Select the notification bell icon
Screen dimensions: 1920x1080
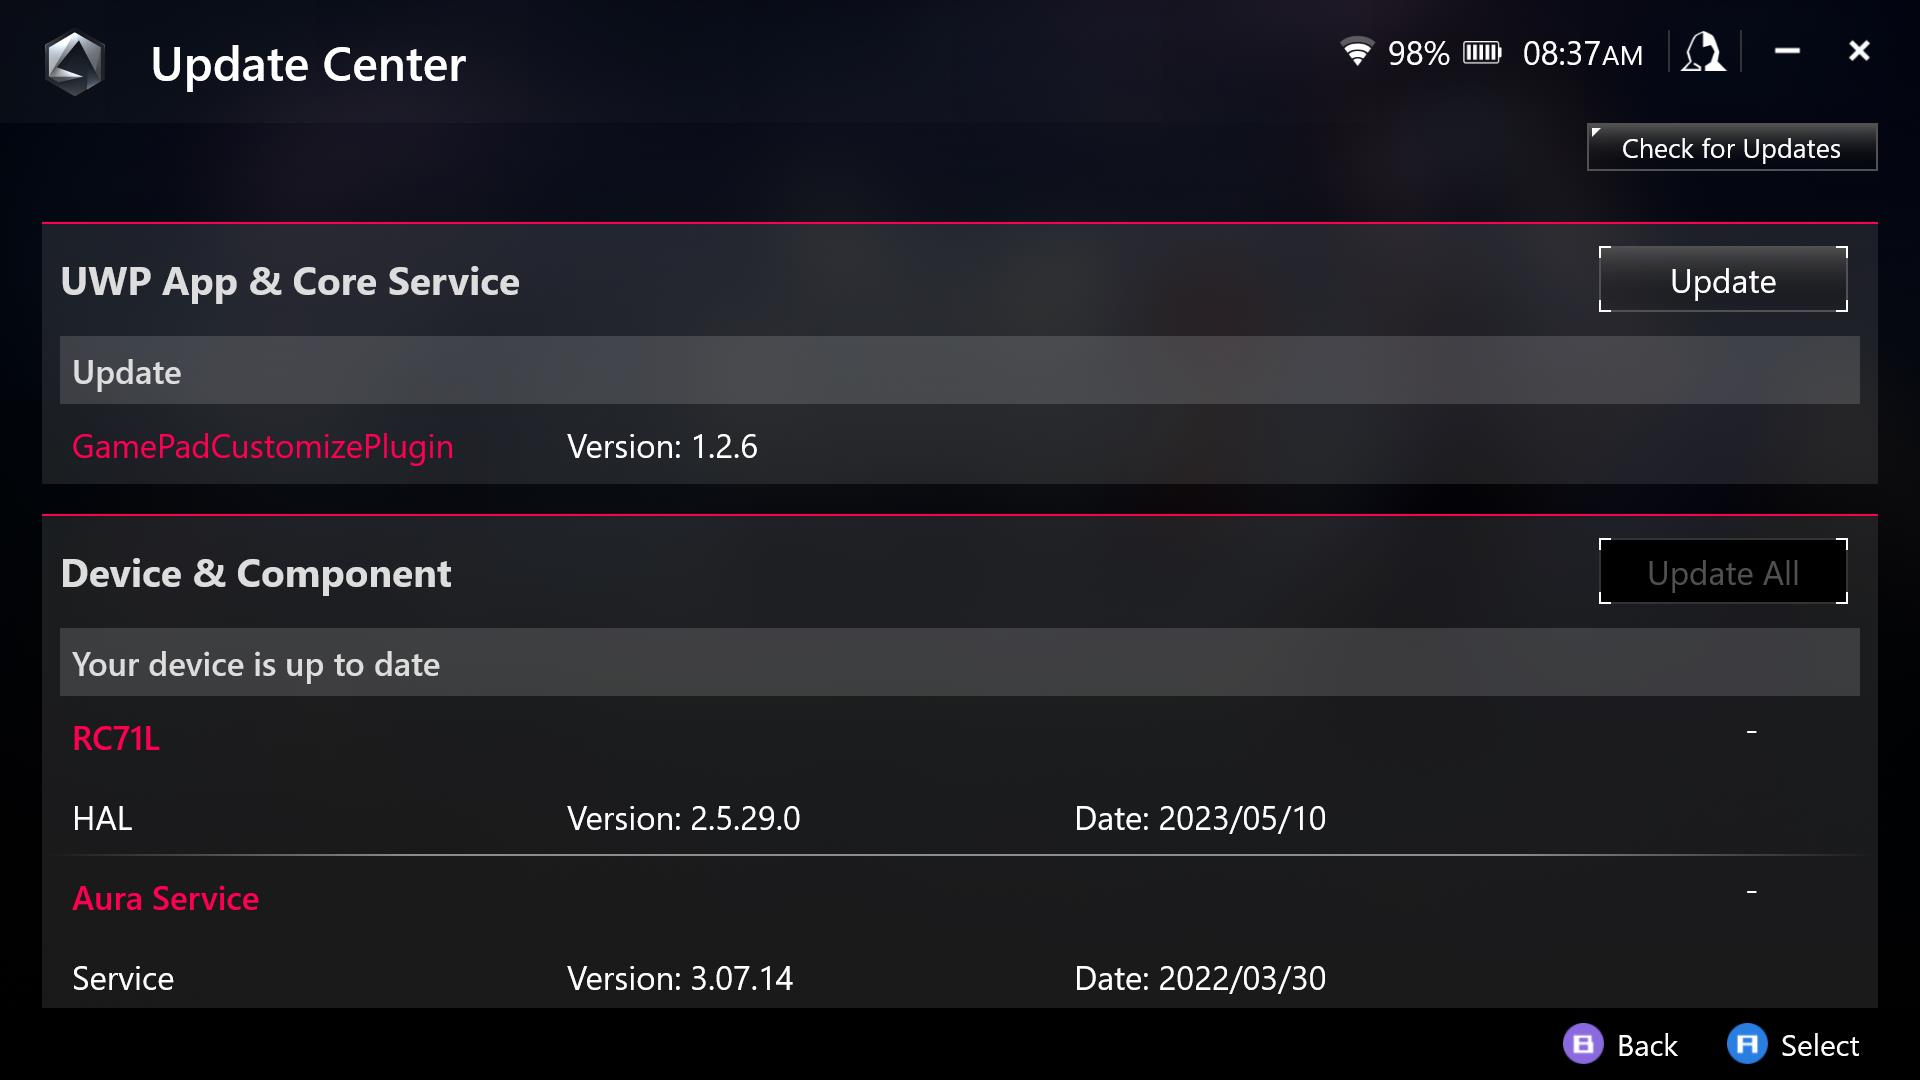click(x=1705, y=53)
